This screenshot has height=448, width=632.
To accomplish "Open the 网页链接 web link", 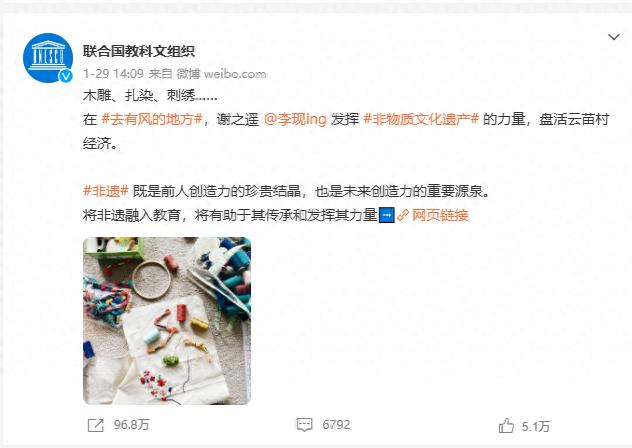I will tap(440, 215).
